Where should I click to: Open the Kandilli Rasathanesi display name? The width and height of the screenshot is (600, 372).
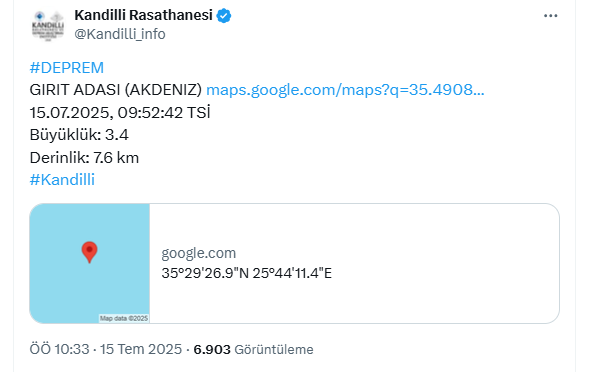[143, 15]
